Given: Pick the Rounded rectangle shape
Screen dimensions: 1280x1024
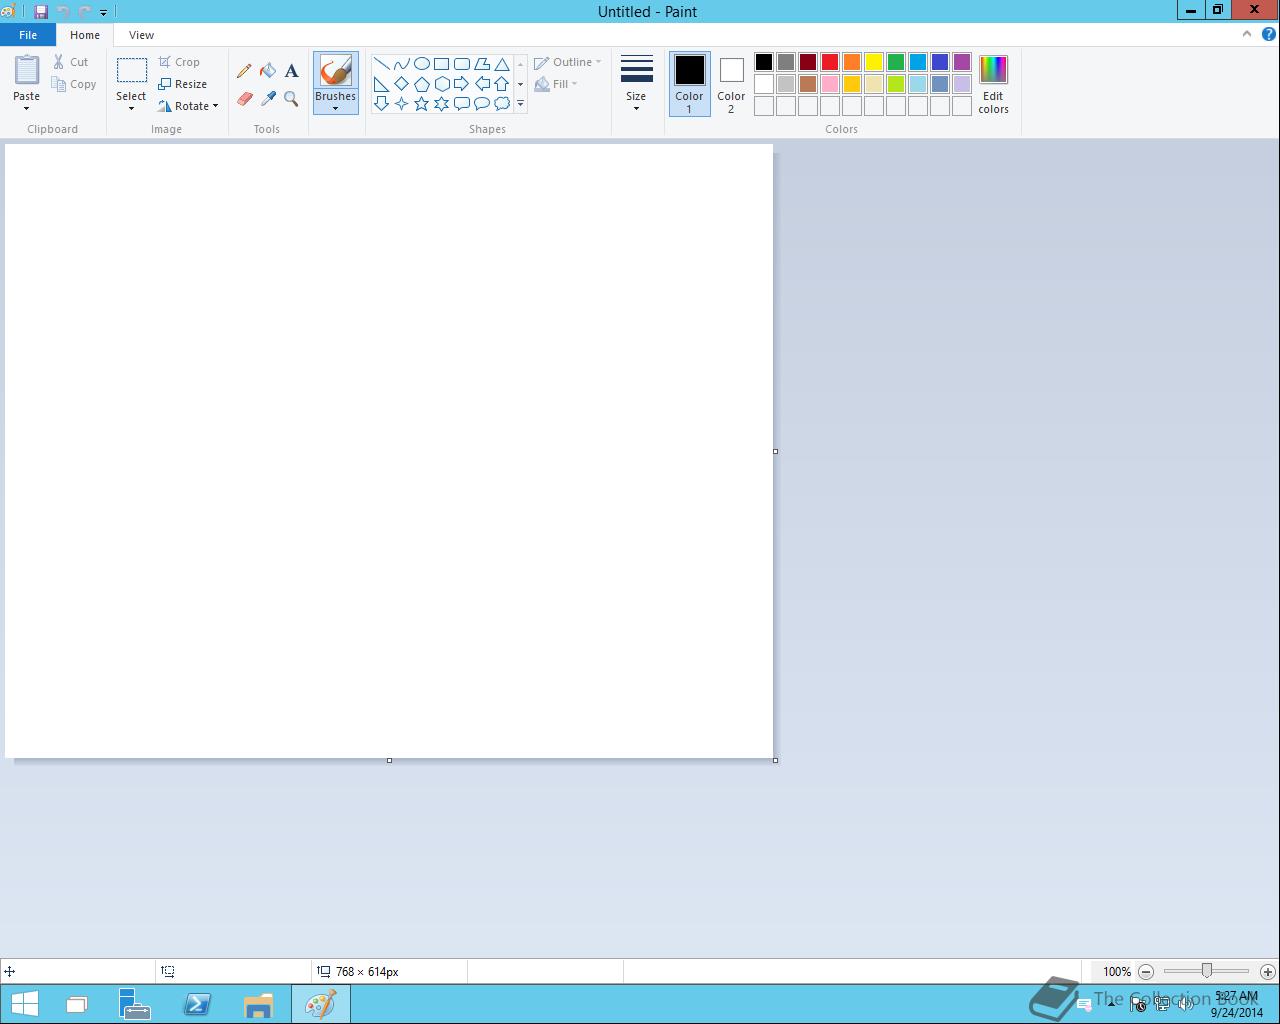Looking at the screenshot, I should 461,63.
